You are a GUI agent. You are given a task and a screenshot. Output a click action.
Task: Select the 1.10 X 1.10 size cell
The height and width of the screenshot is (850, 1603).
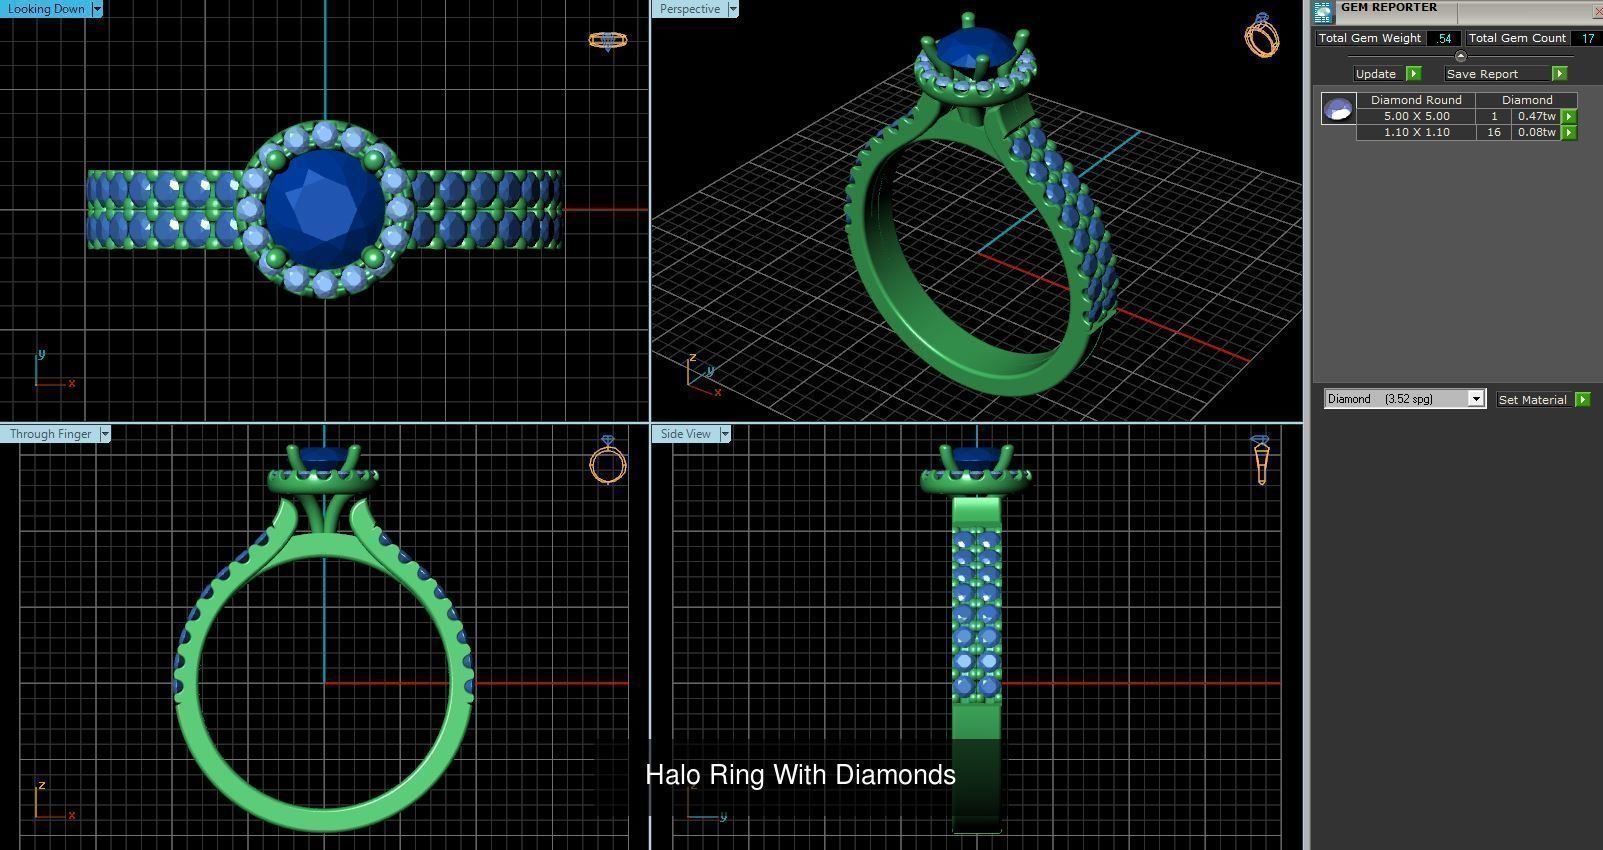[1416, 132]
